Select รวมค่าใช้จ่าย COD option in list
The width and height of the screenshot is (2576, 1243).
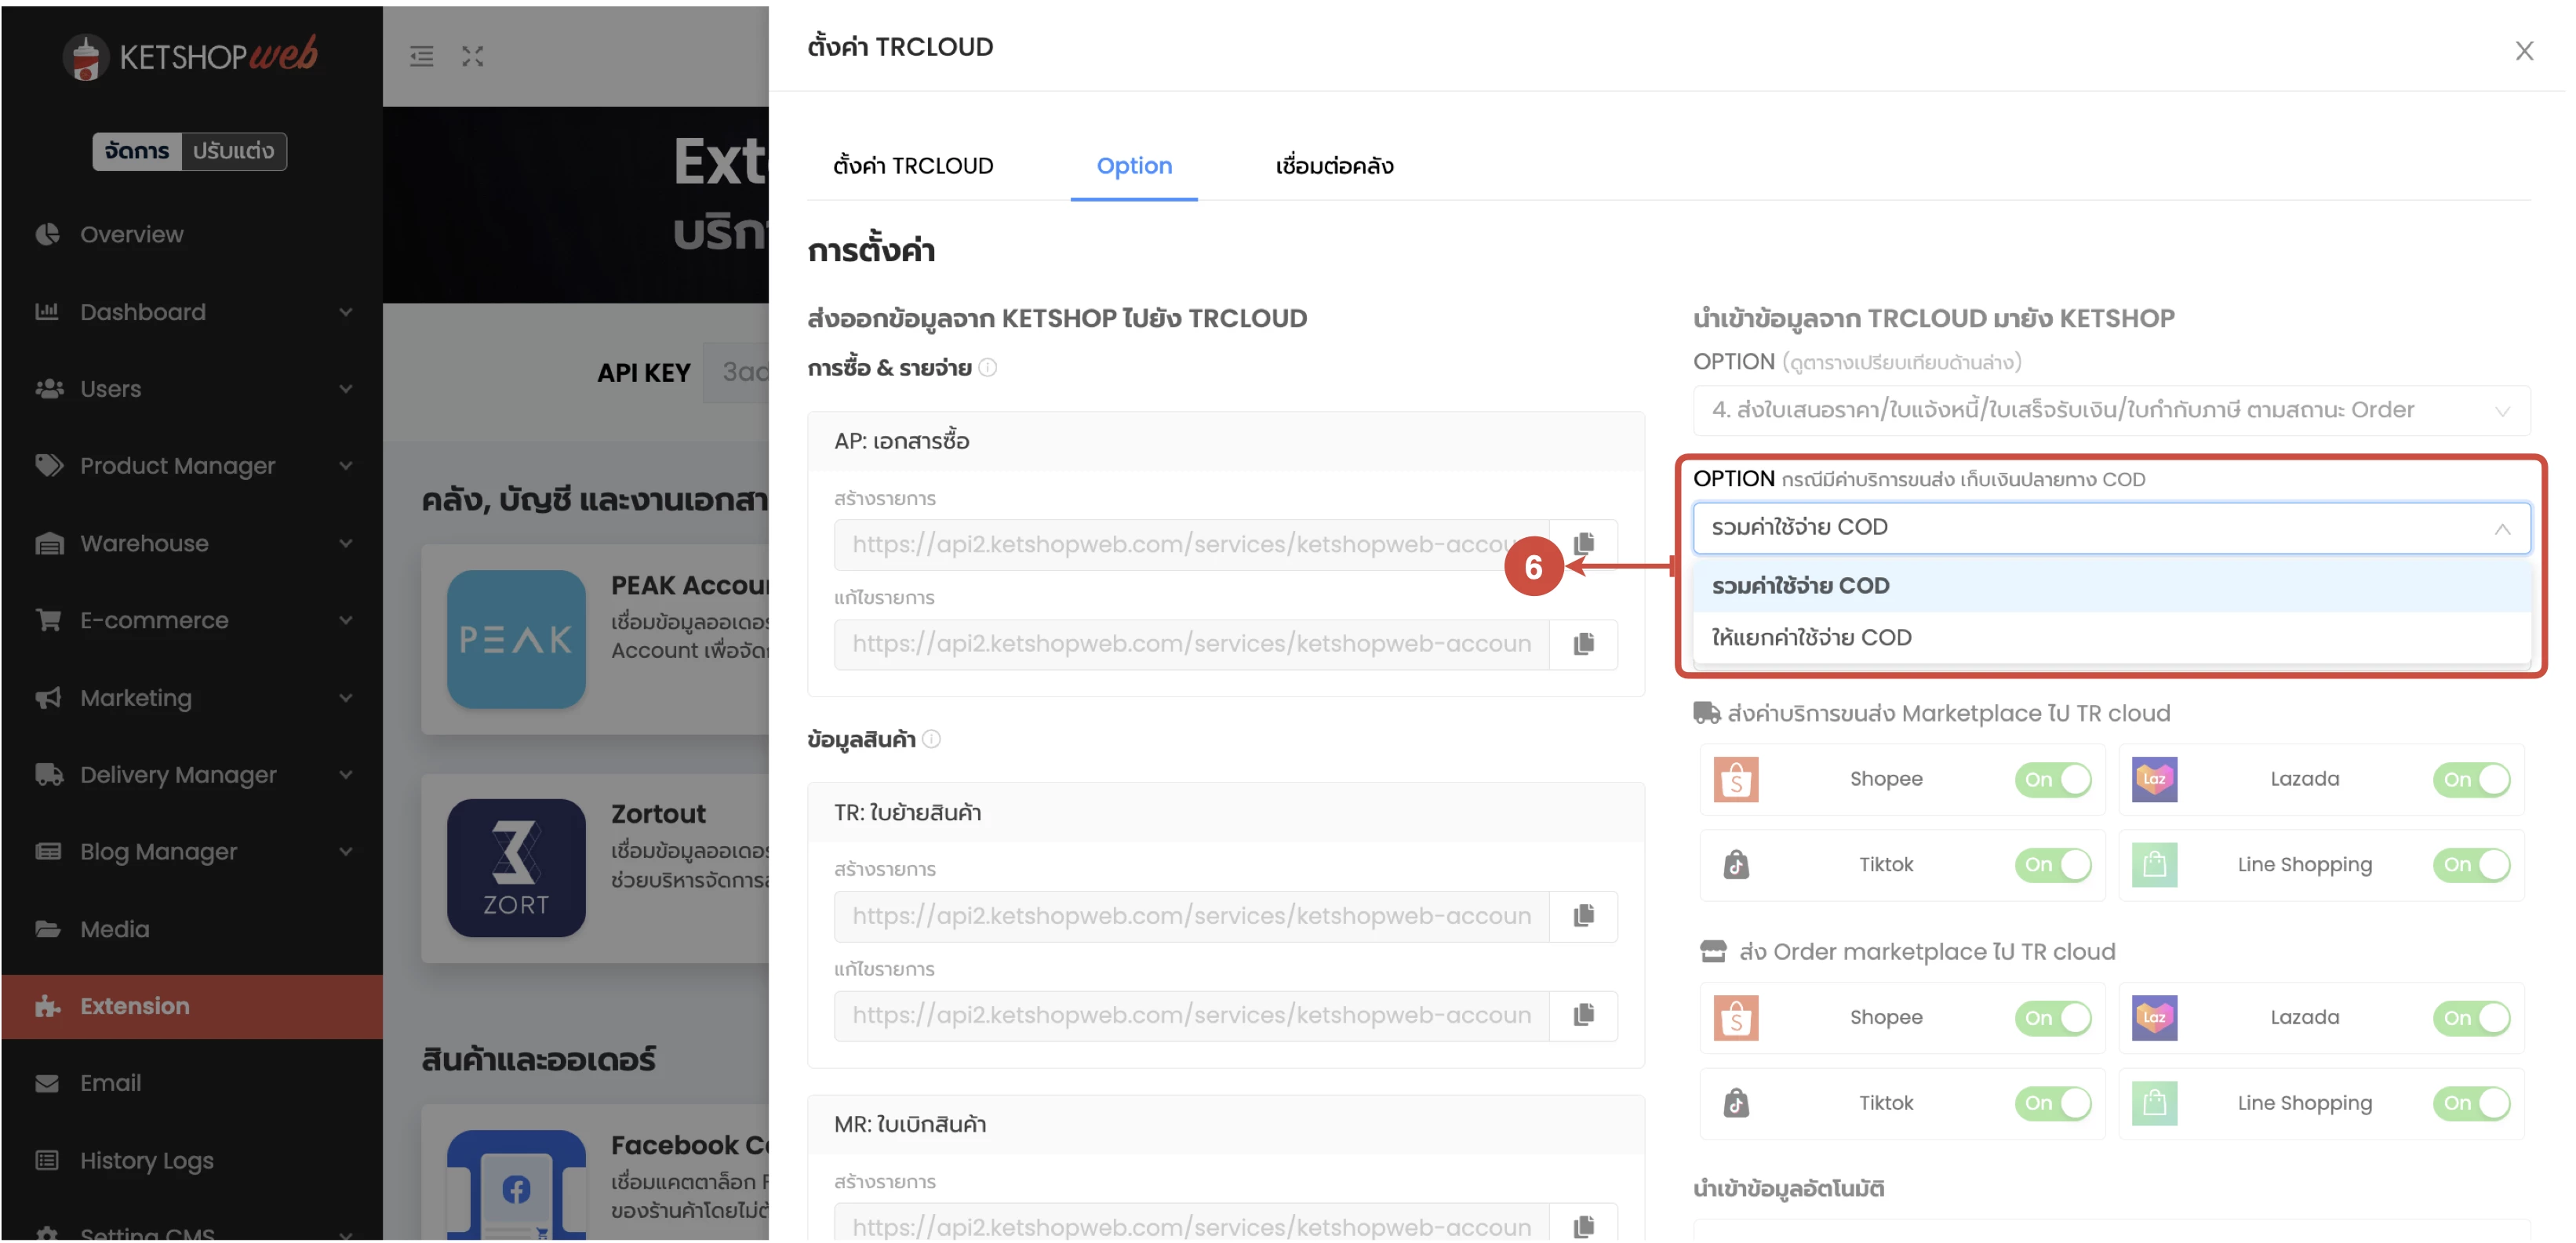click(2111, 586)
